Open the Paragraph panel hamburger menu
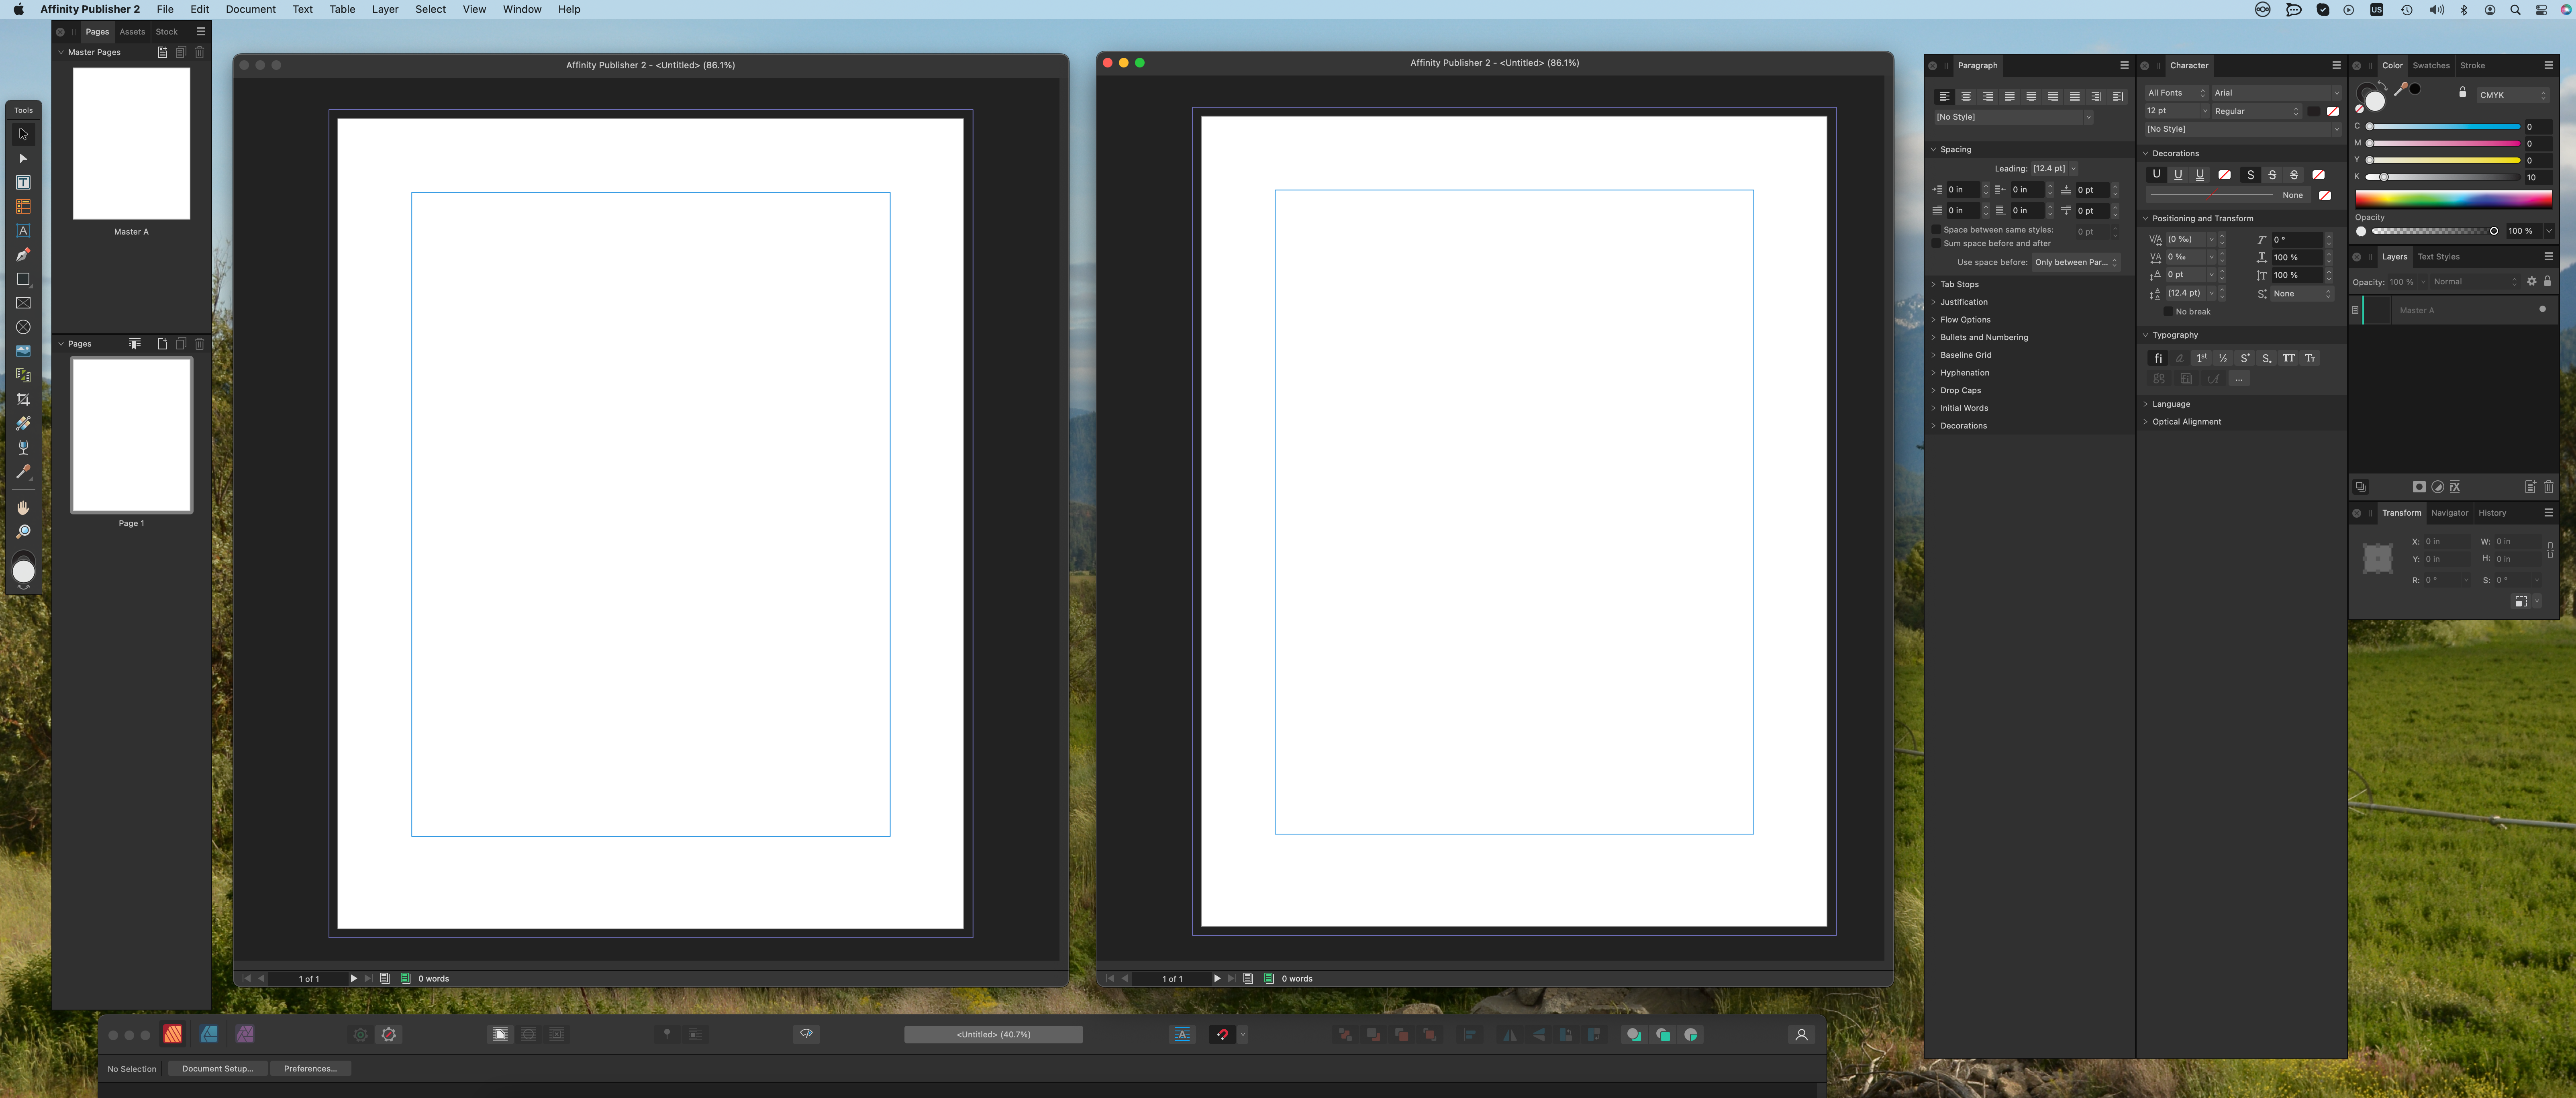The height and width of the screenshot is (1098, 2576). pyautogui.click(x=2124, y=65)
